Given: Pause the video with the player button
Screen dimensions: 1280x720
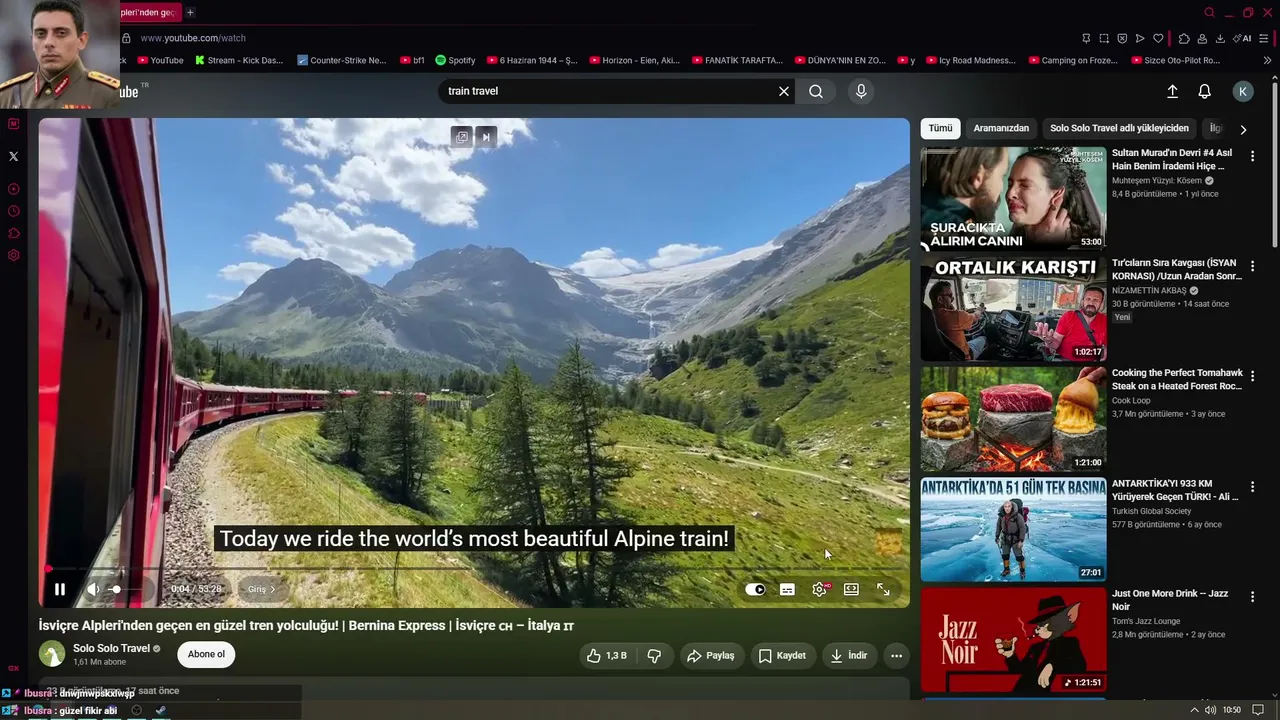Looking at the screenshot, I should pyautogui.click(x=60, y=590).
